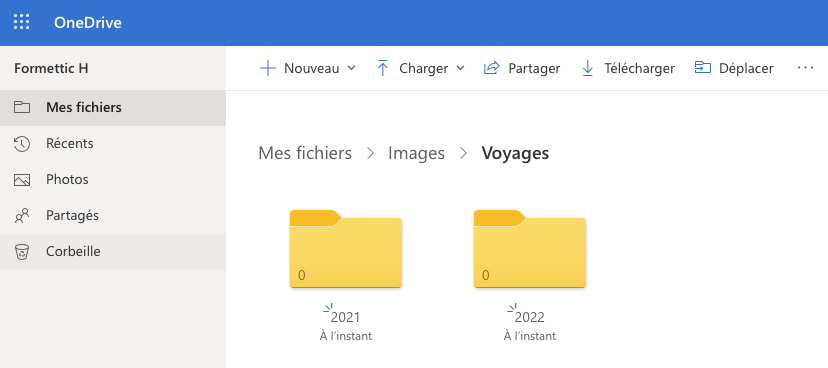Open the app launcher grid icon
The image size is (828, 368).
point(22,22)
